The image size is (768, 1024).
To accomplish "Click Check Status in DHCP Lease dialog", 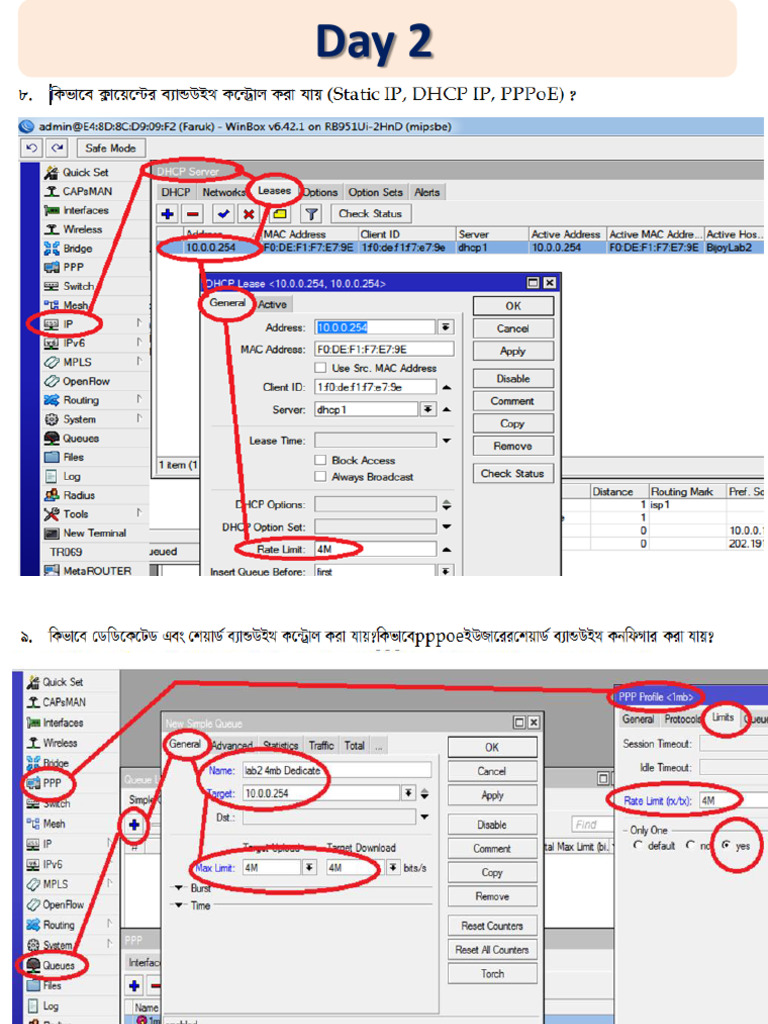I will point(513,473).
